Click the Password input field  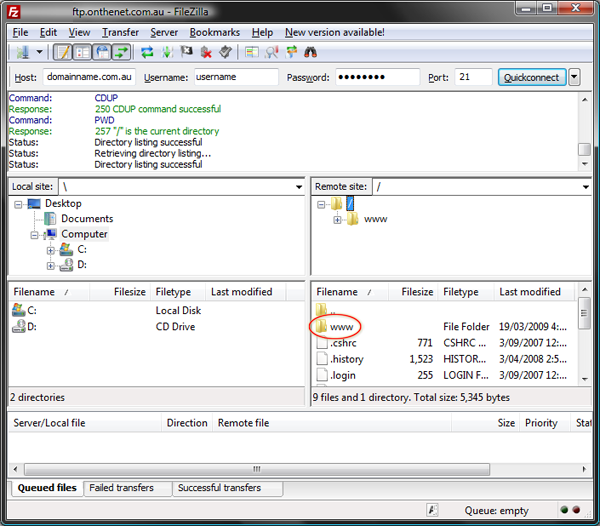(377, 77)
